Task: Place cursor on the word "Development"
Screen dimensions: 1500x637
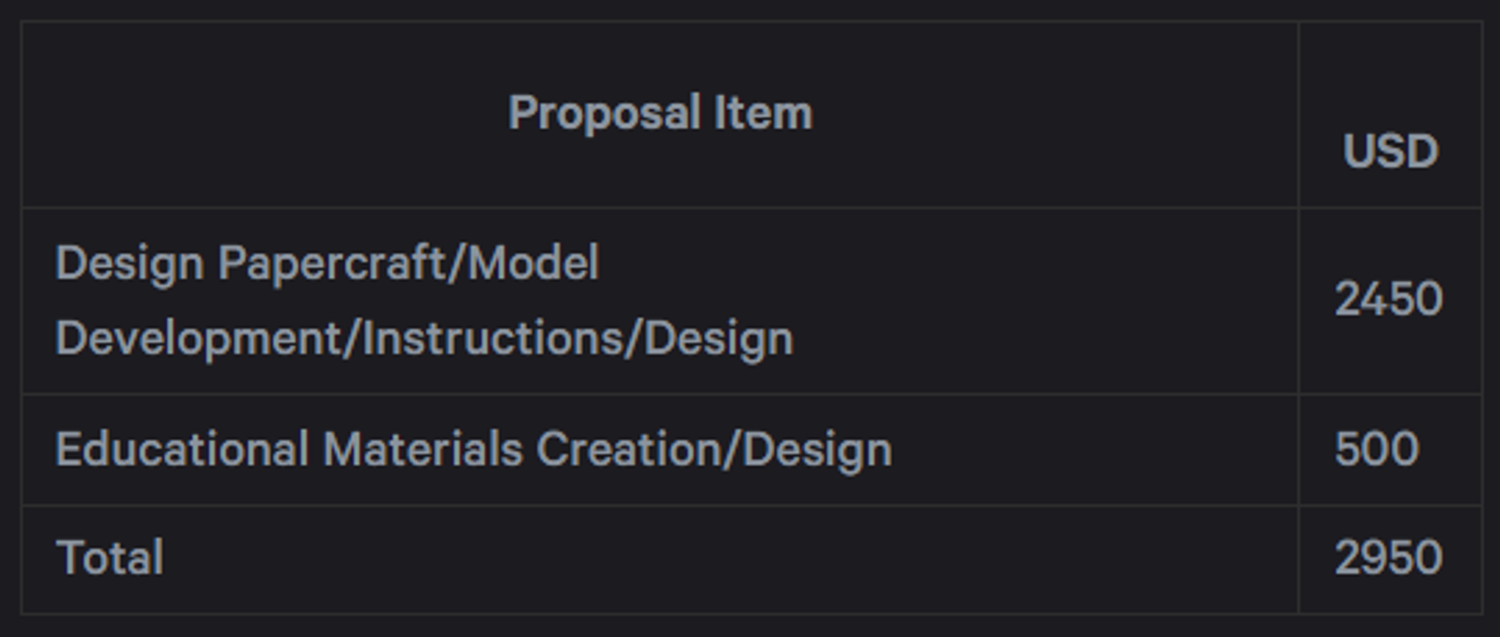Action: 198,339
